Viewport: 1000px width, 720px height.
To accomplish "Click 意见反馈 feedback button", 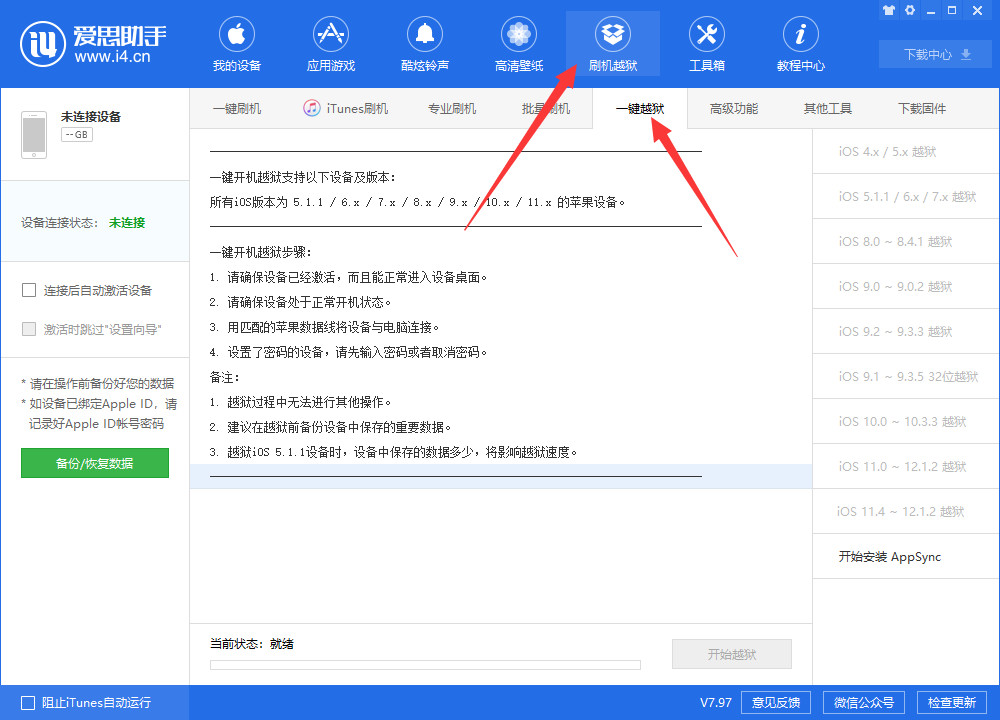I will (776, 702).
